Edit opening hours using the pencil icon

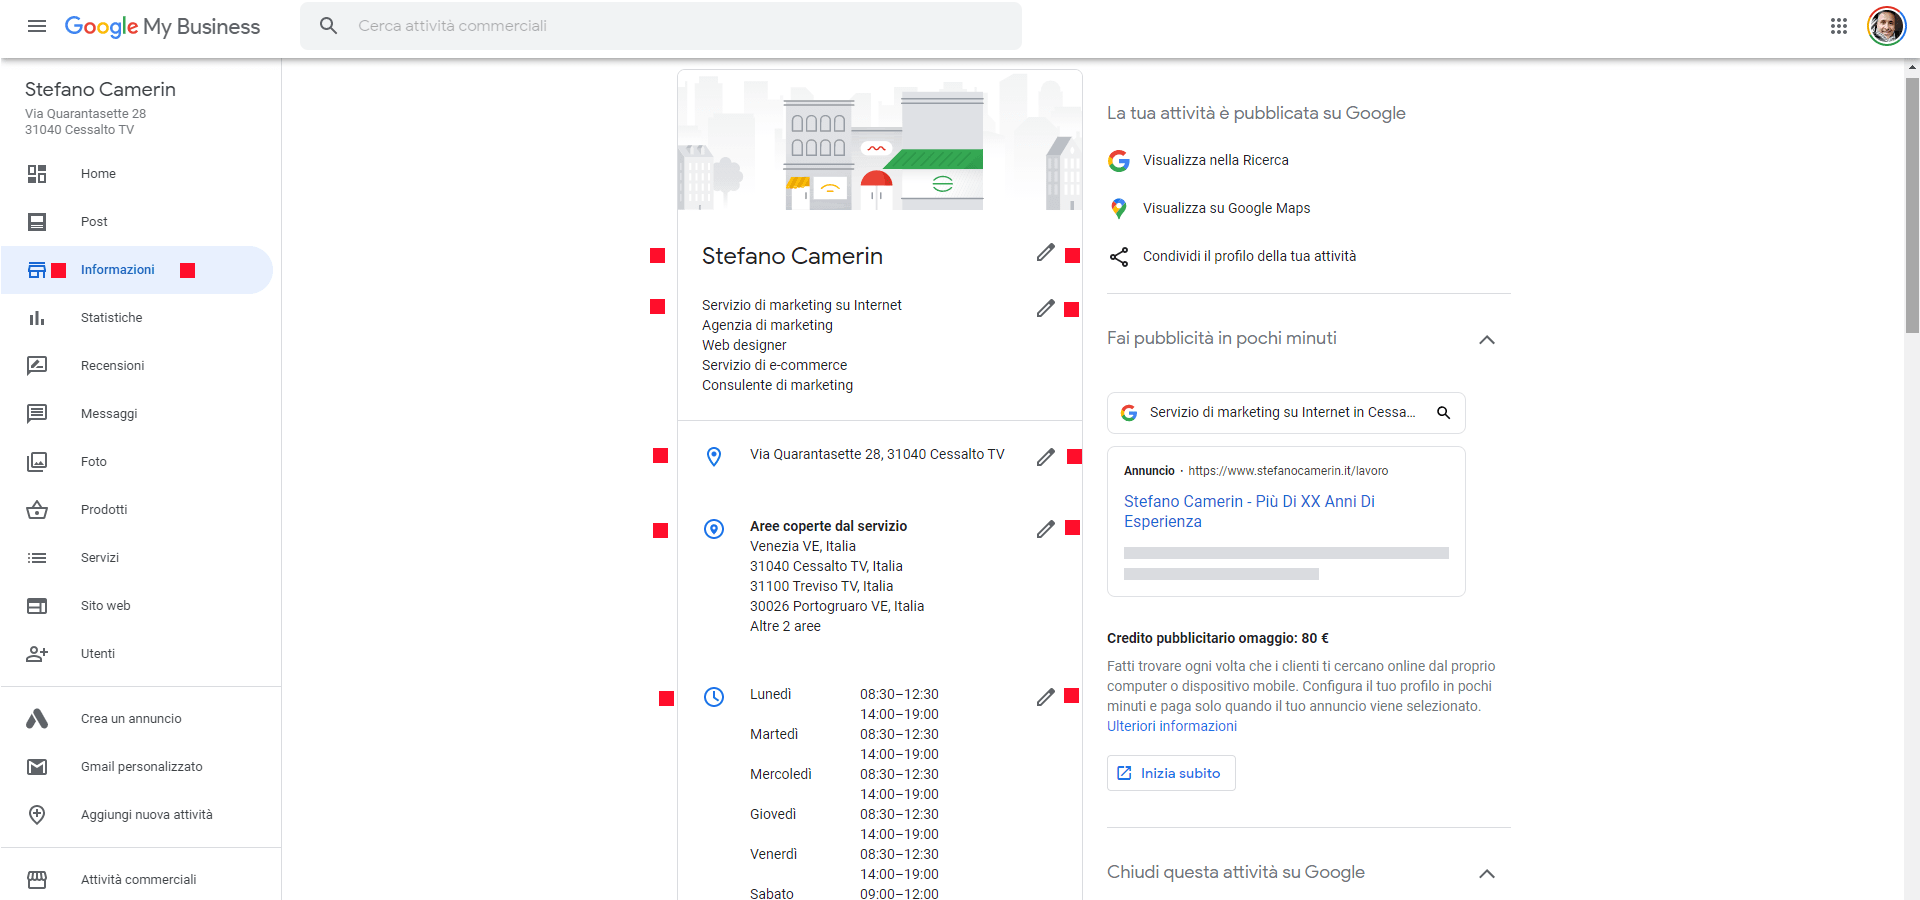click(x=1046, y=697)
